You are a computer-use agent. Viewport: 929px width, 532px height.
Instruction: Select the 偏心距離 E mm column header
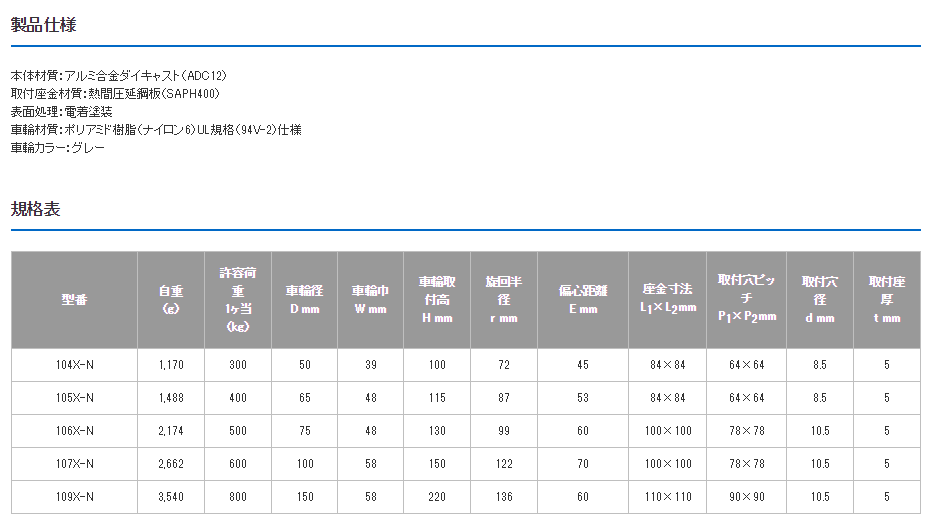[583, 299]
